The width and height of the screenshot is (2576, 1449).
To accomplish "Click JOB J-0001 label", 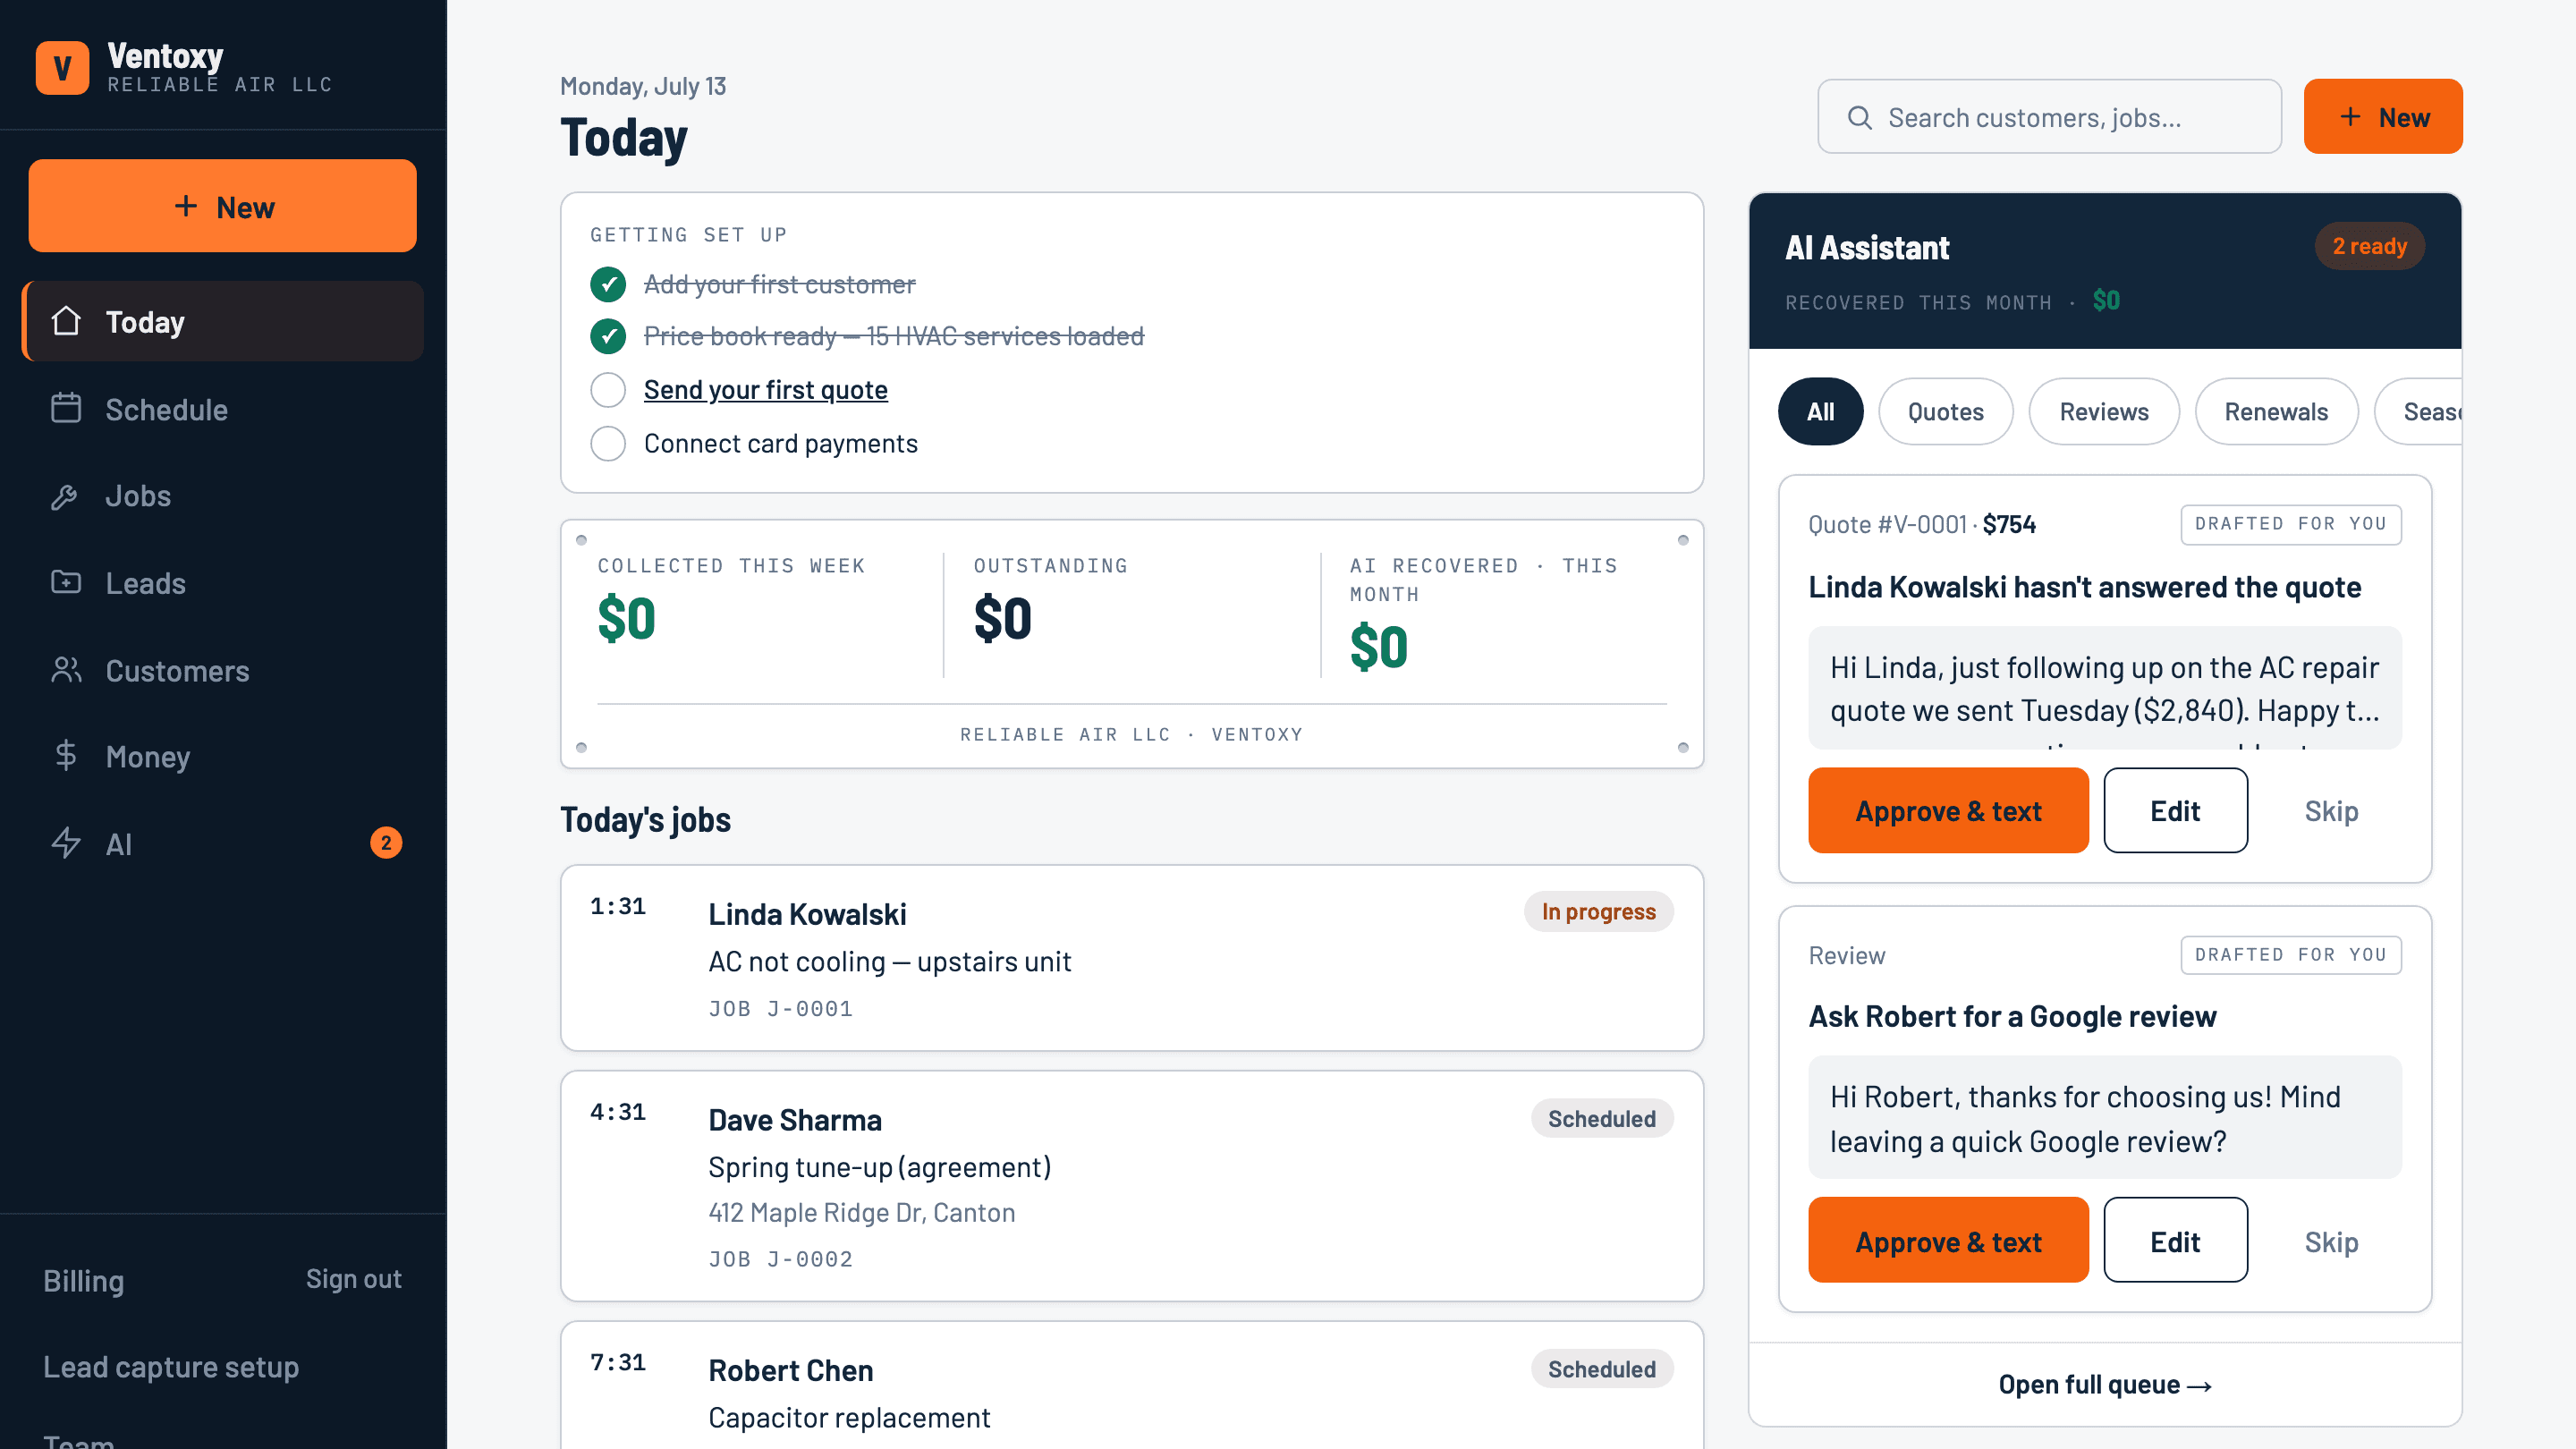I will click(x=780, y=1008).
